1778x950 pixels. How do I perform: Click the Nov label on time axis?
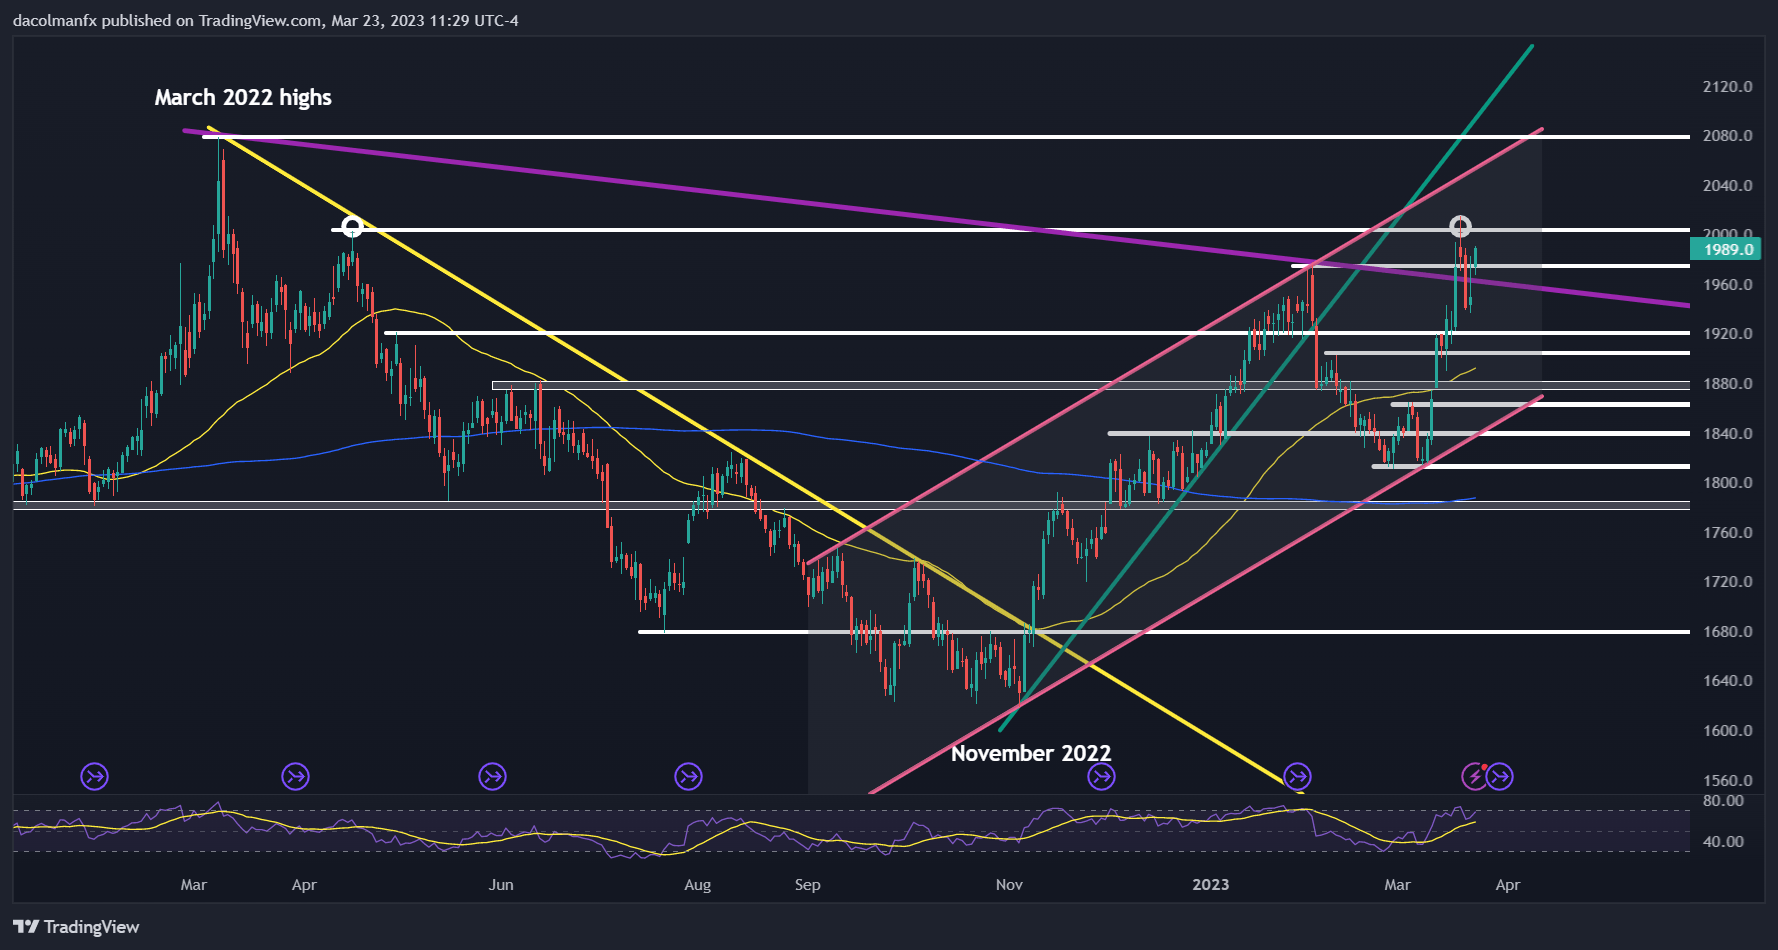1009,885
